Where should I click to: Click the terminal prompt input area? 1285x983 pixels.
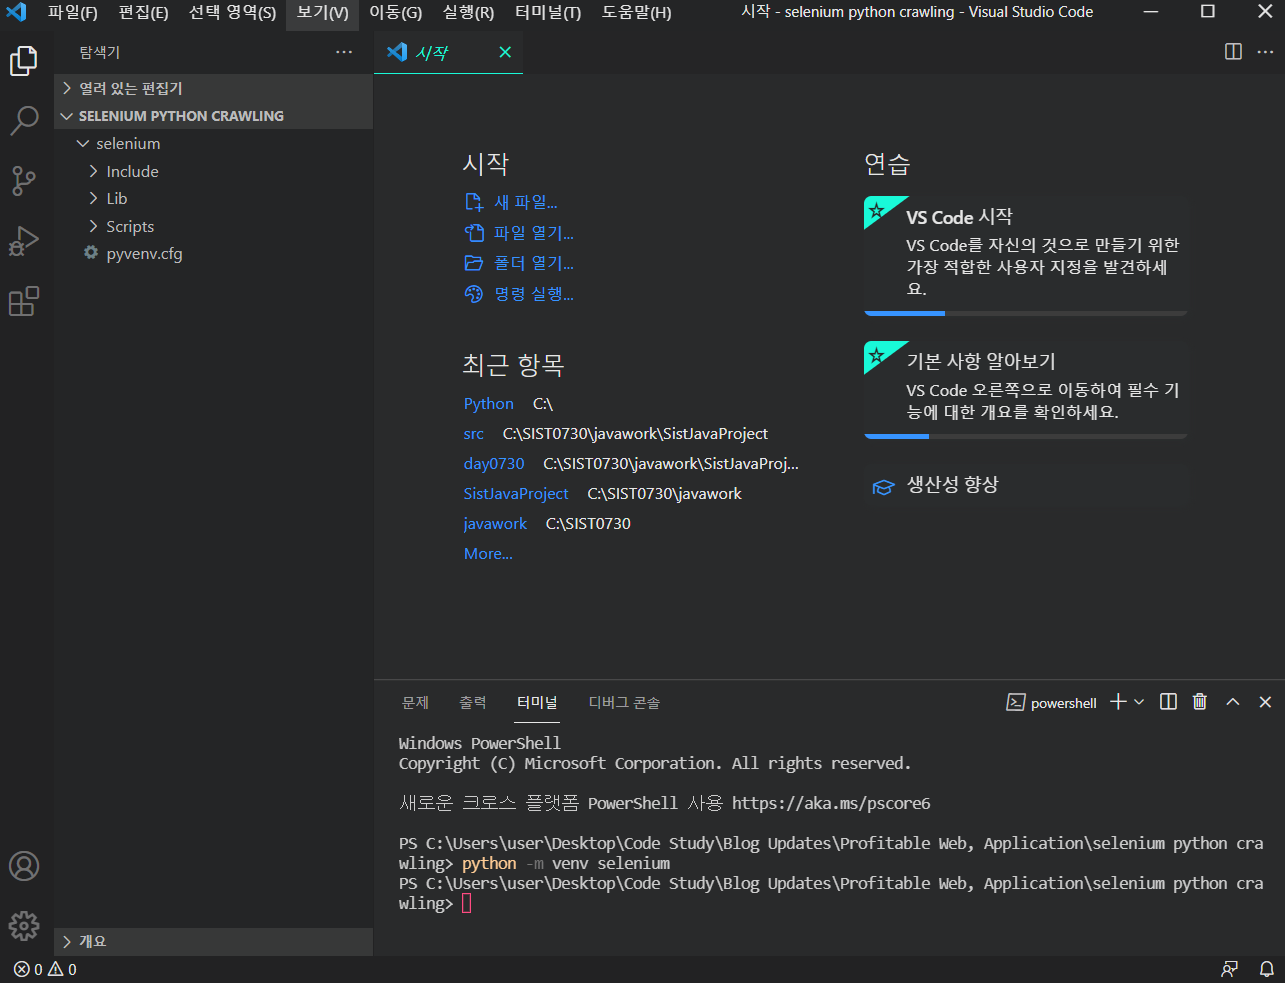pyautogui.click(x=466, y=904)
